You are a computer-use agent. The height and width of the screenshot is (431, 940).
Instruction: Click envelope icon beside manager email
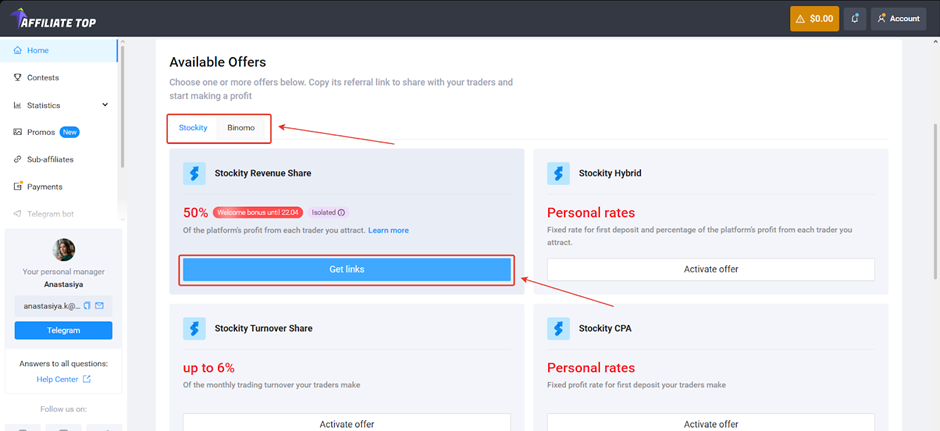coord(100,306)
